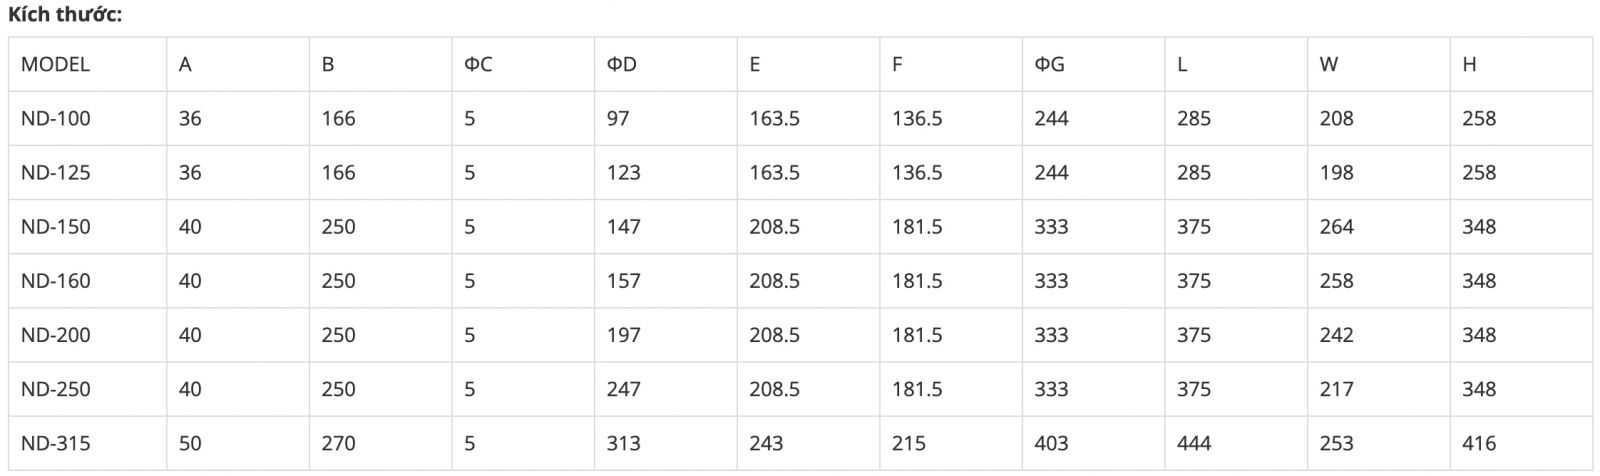
Task: Click the ND-160 row label
Action: tap(56, 280)
